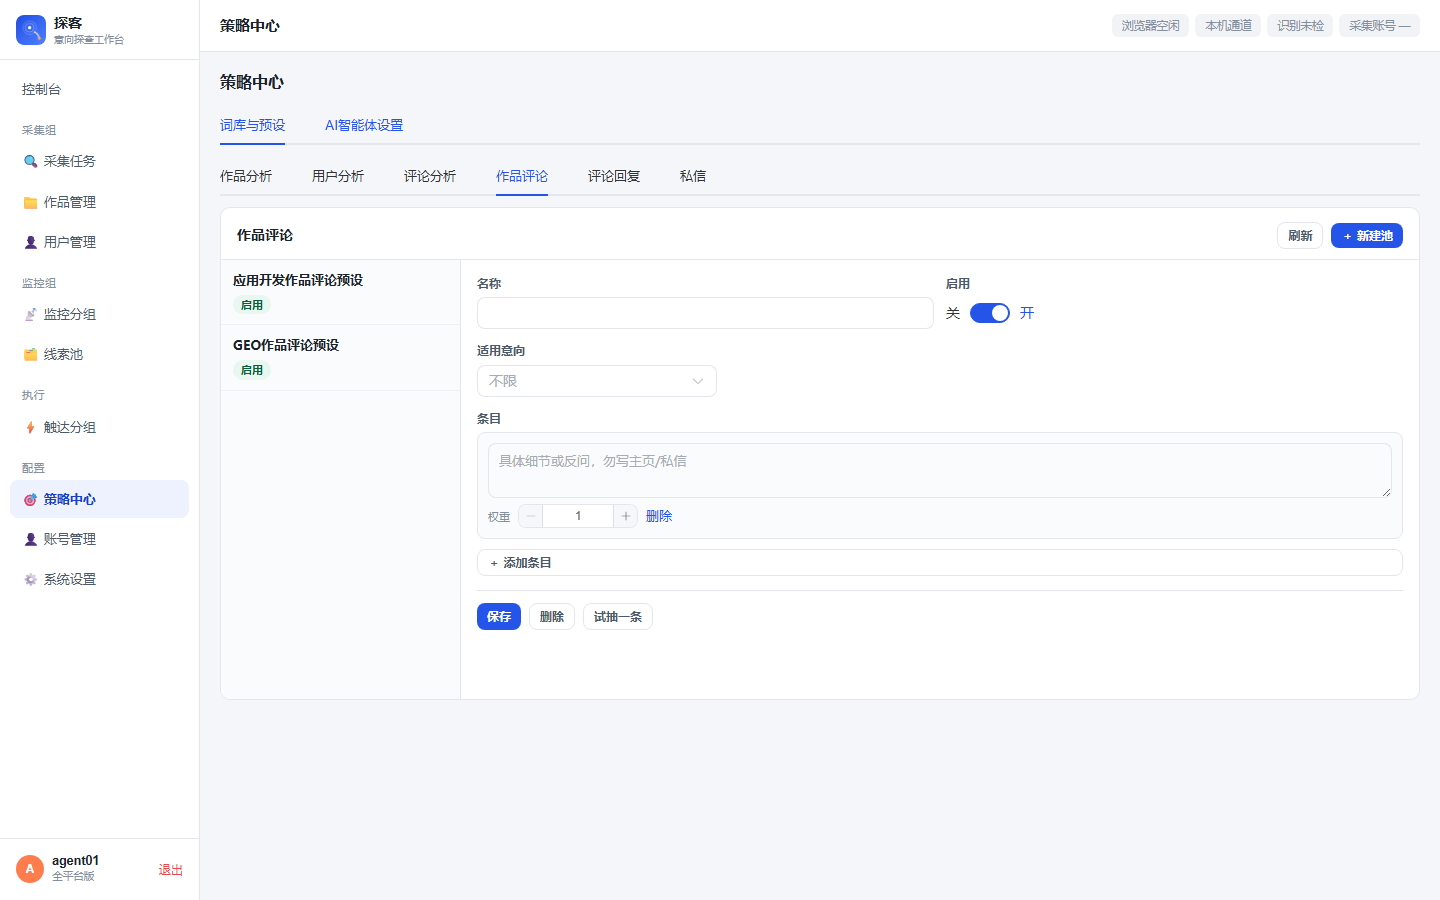
Task: Switch to 词库与预设 tab
Action: (253, 125)
